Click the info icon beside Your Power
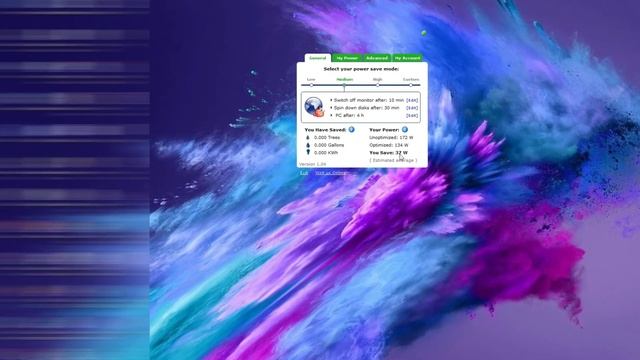 (404, 129)
